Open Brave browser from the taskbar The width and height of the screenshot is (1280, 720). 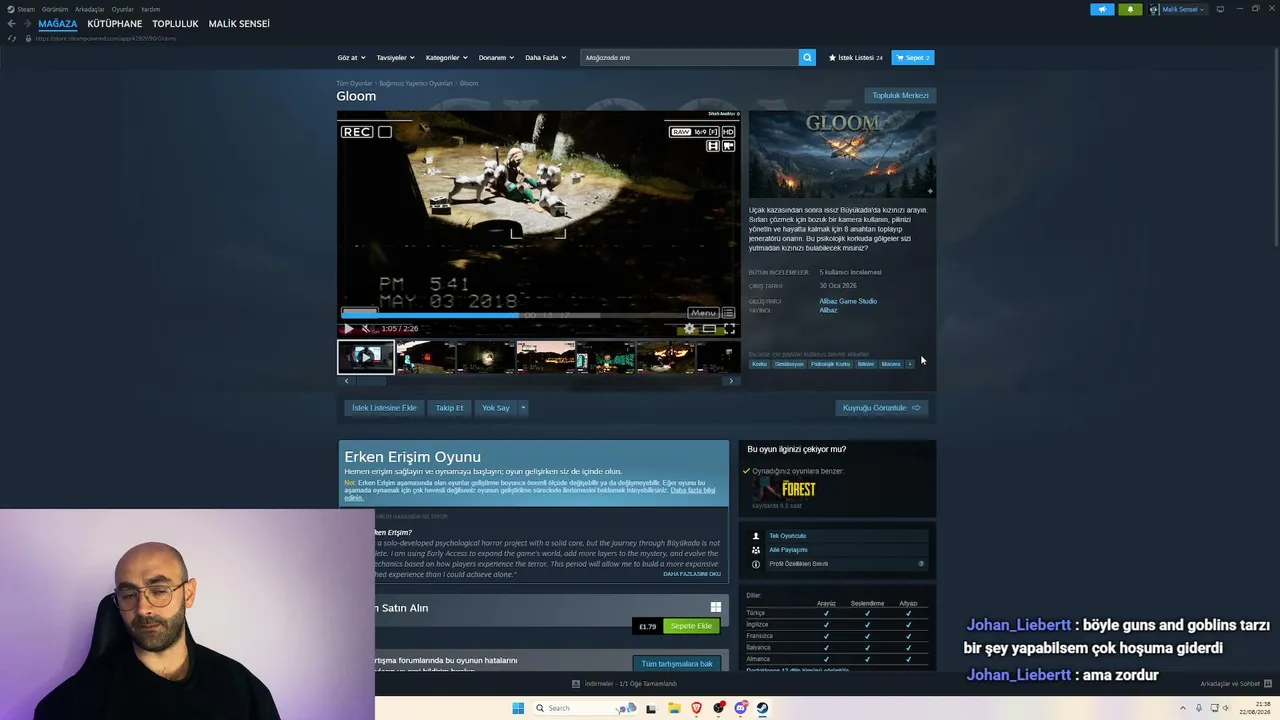click(696, 708)
